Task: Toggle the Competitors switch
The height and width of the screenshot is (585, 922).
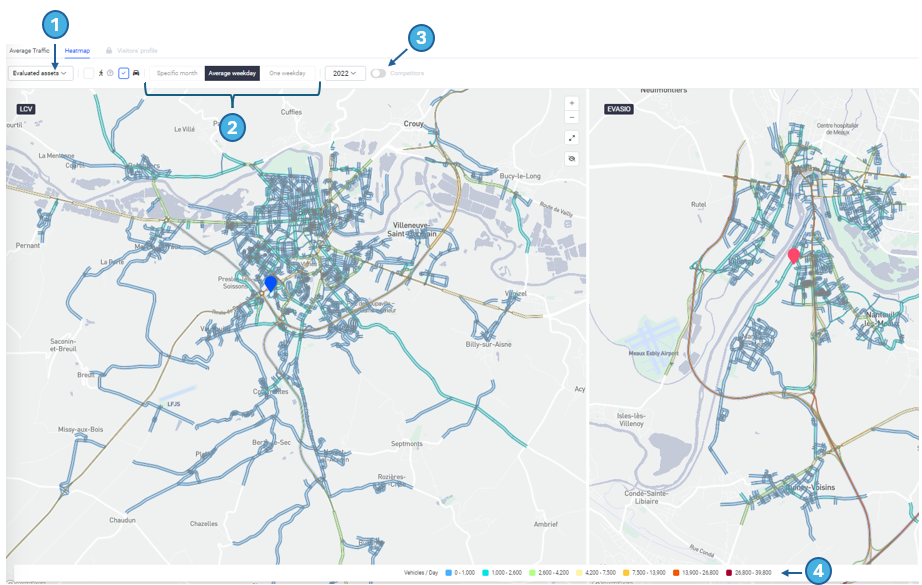Action: 378,73
